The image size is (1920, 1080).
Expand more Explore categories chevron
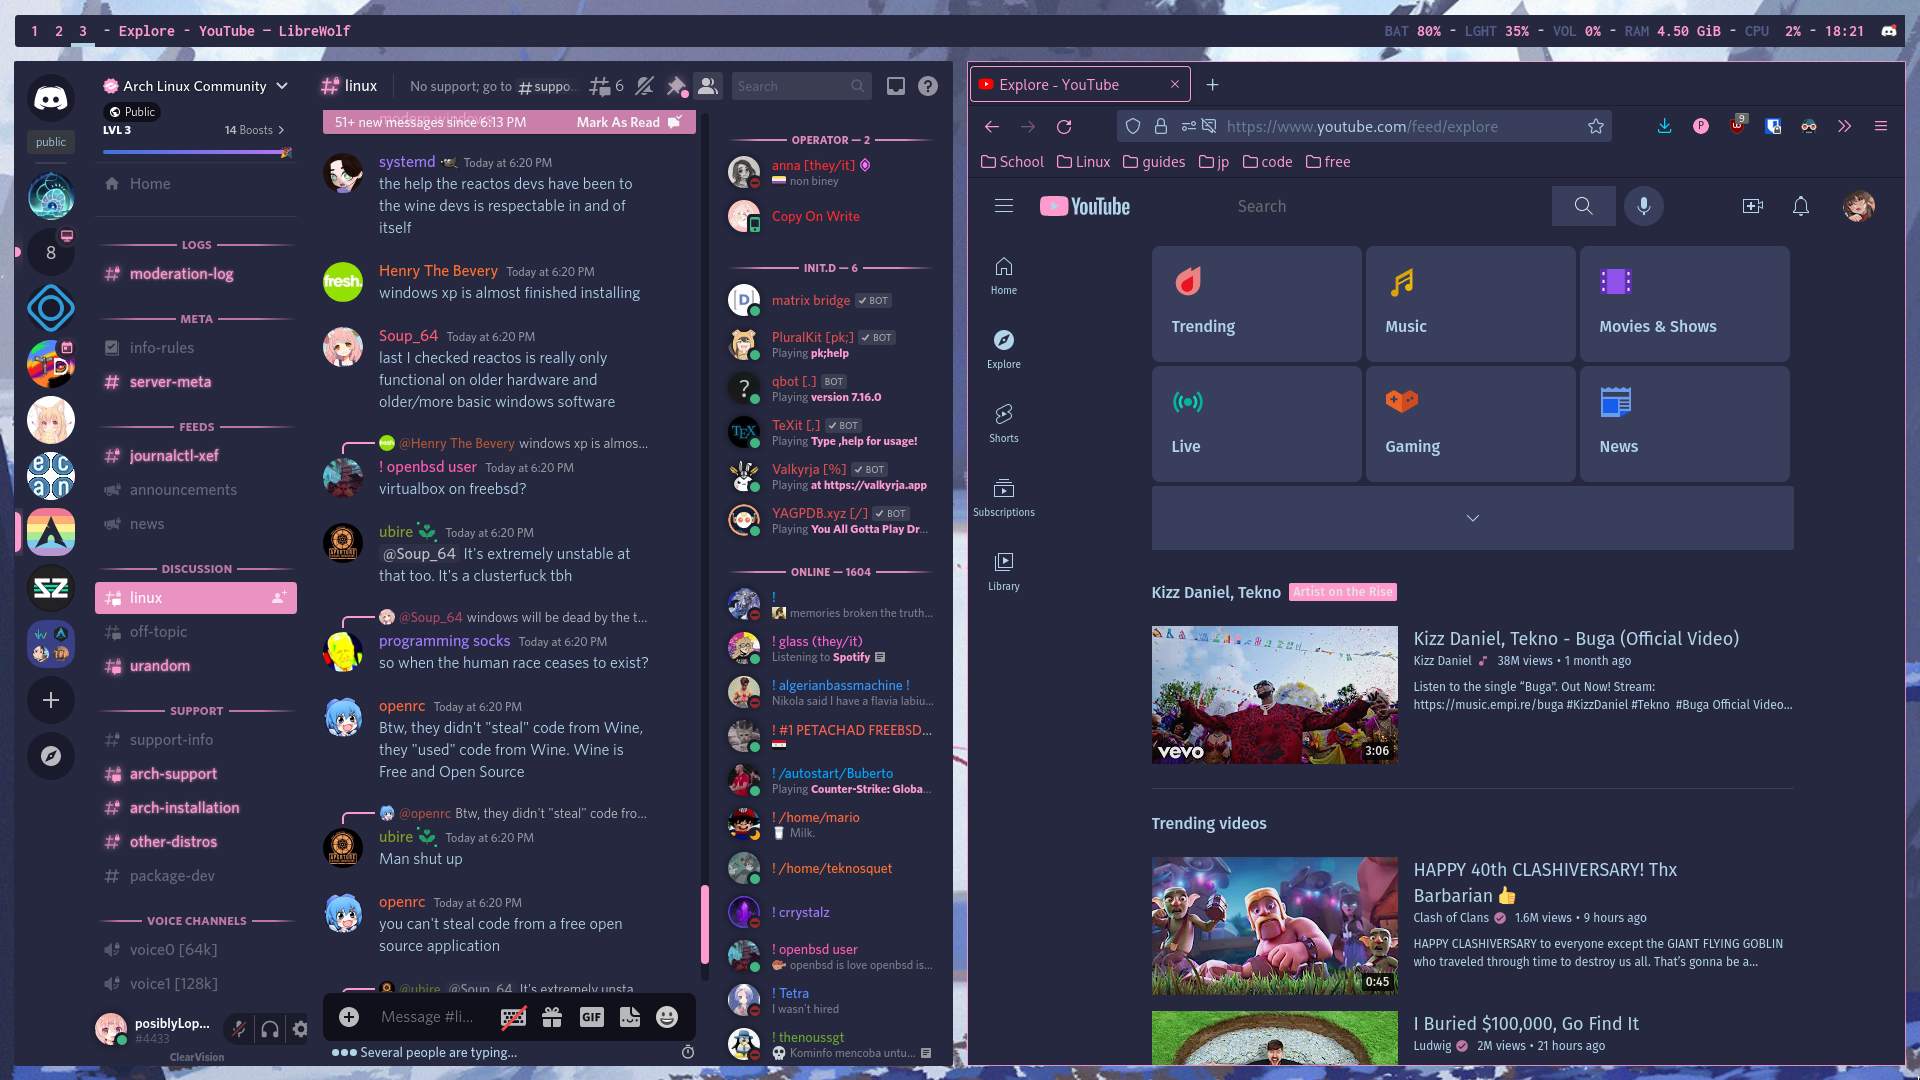1472,518
